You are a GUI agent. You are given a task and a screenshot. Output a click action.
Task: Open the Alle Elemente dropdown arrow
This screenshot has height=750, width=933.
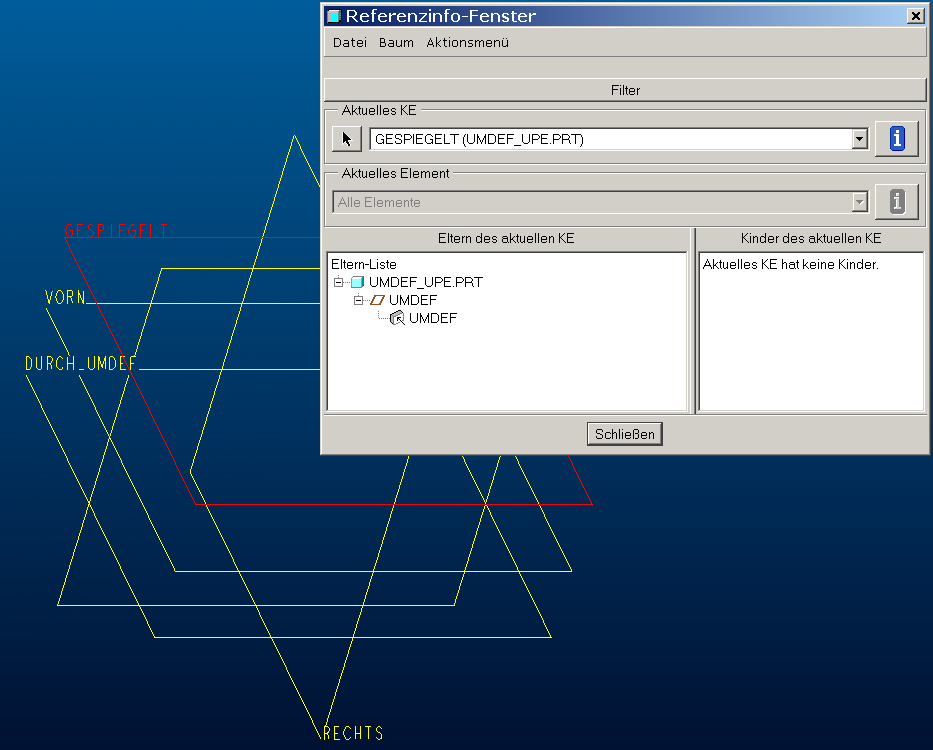pos(859,202)
